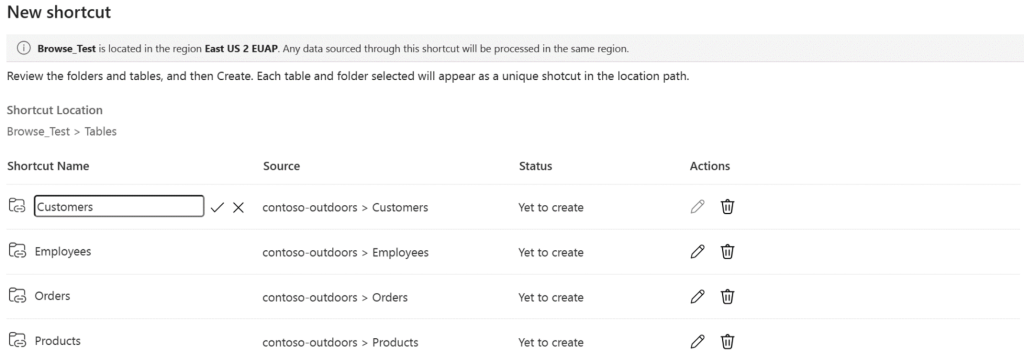Select the Employees shortcut name text

click(63, 252)
